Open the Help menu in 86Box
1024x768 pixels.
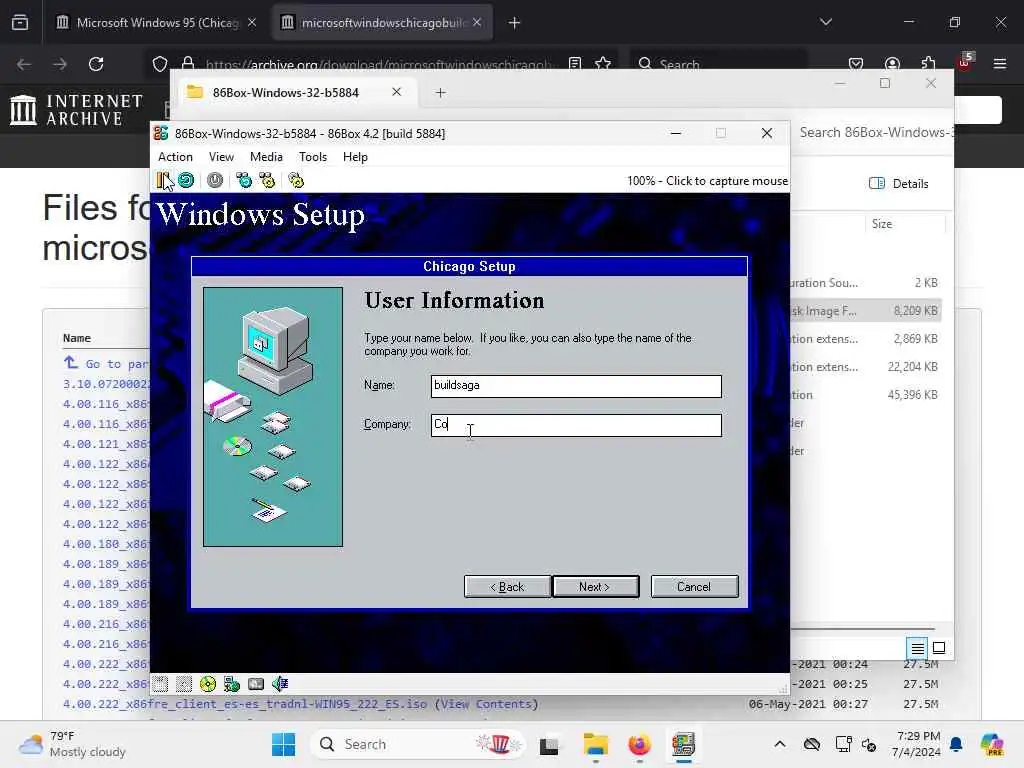tap(355, 157)
